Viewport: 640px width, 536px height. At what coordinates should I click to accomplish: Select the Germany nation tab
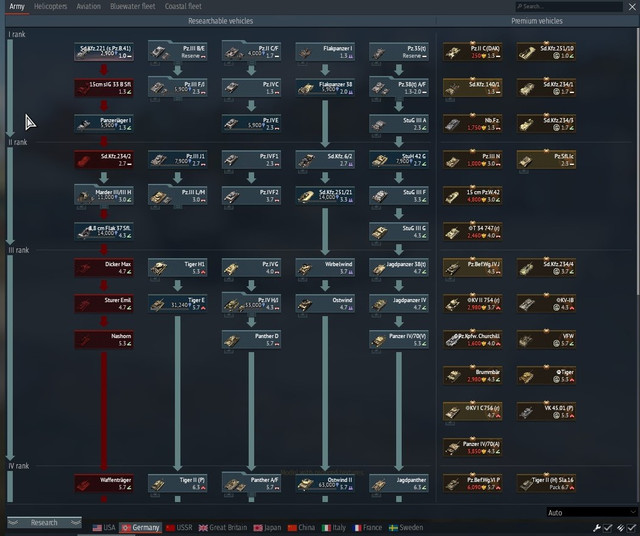point(141,527)
